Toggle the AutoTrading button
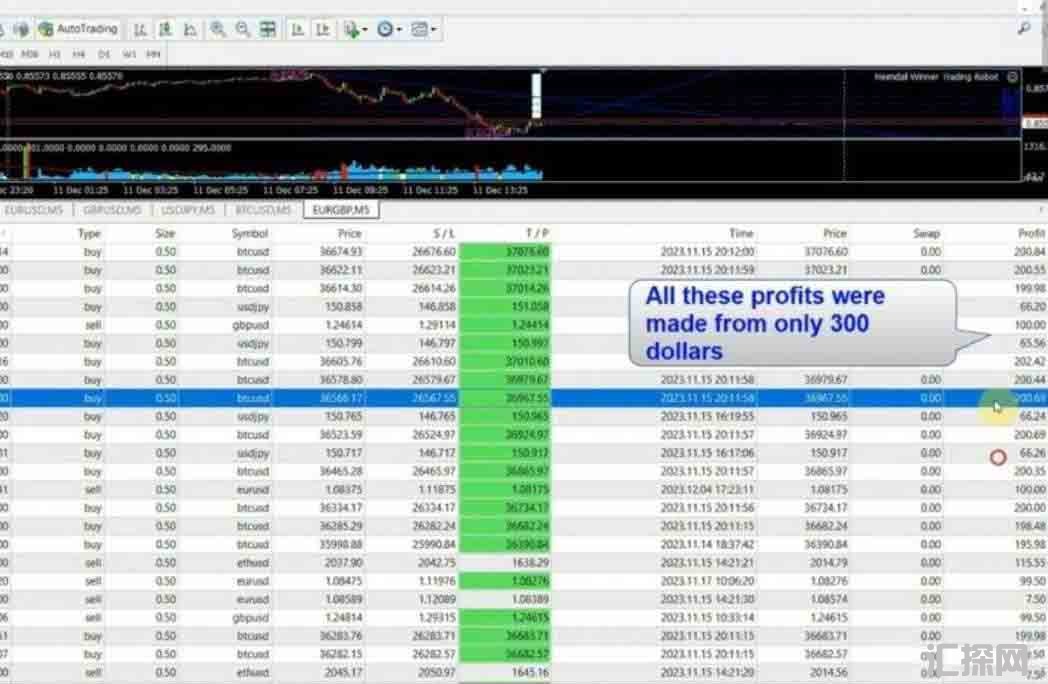1048x684 pixels. [78, 30]
